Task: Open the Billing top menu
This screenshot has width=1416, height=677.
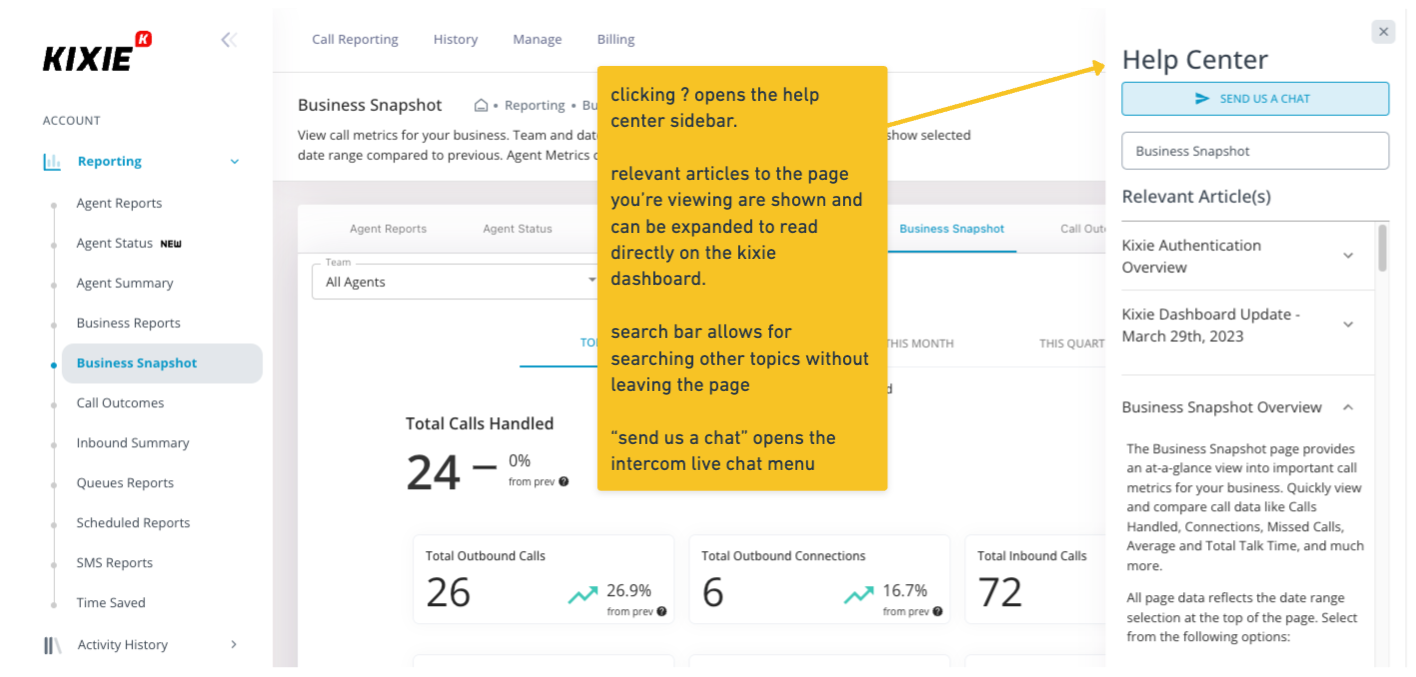Action: coord(616,40)
